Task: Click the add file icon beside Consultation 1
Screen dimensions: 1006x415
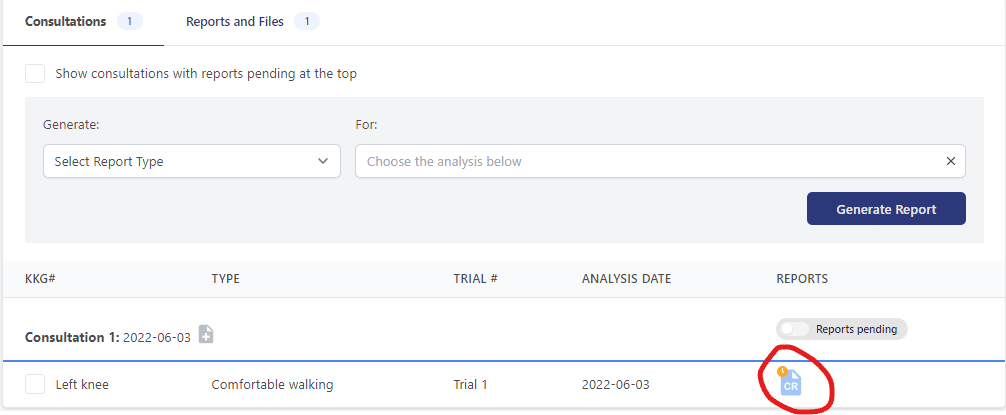Action: pyautogui.click(x=206, y=334)
